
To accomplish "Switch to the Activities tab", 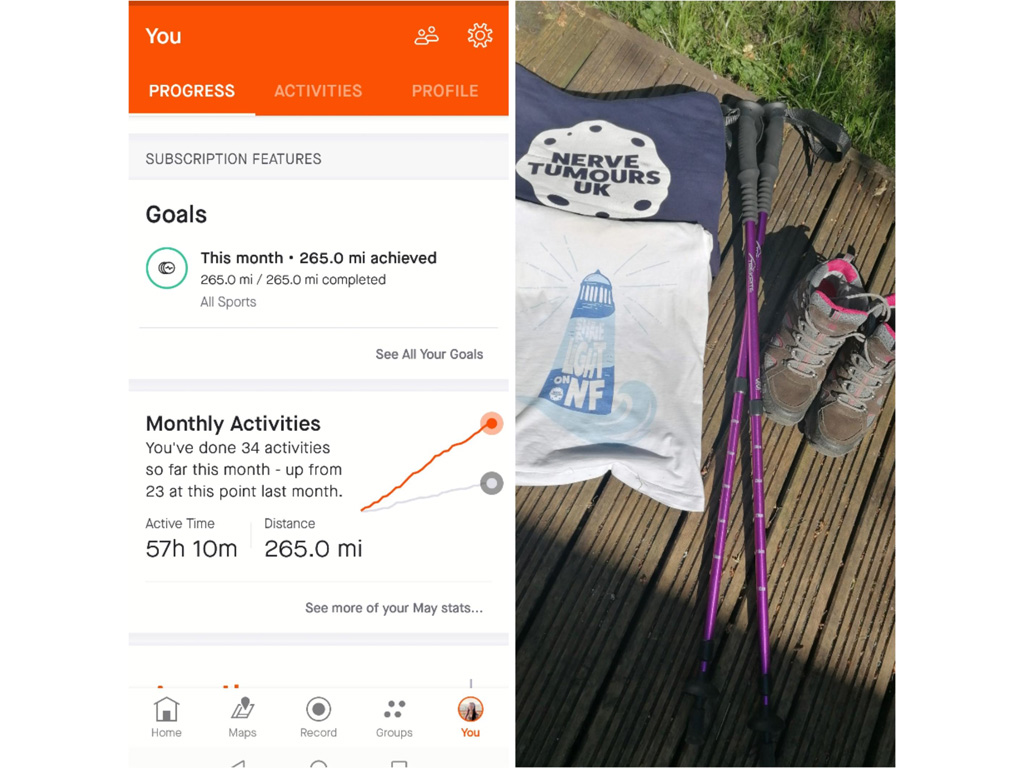I will (318, 91).
